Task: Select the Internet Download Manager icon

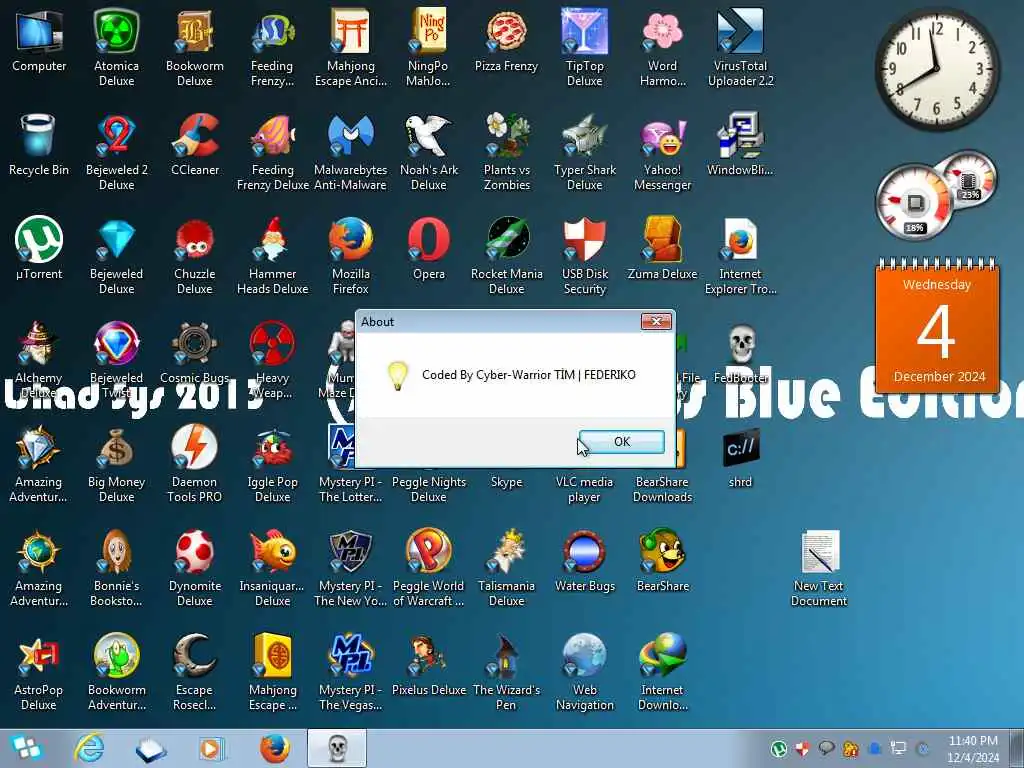Action: point(662,673)
